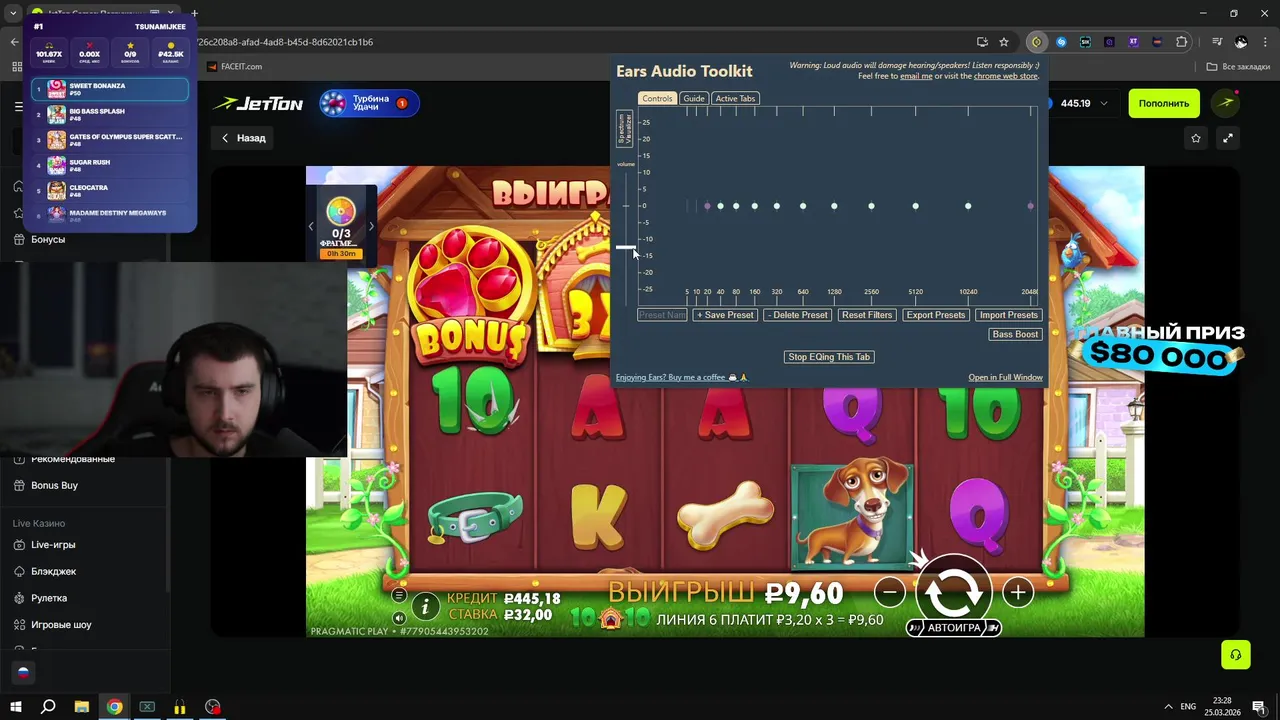Toggle the Bass Boost button
Screen dimensions: 1280x720
[x=1015, y=334]
